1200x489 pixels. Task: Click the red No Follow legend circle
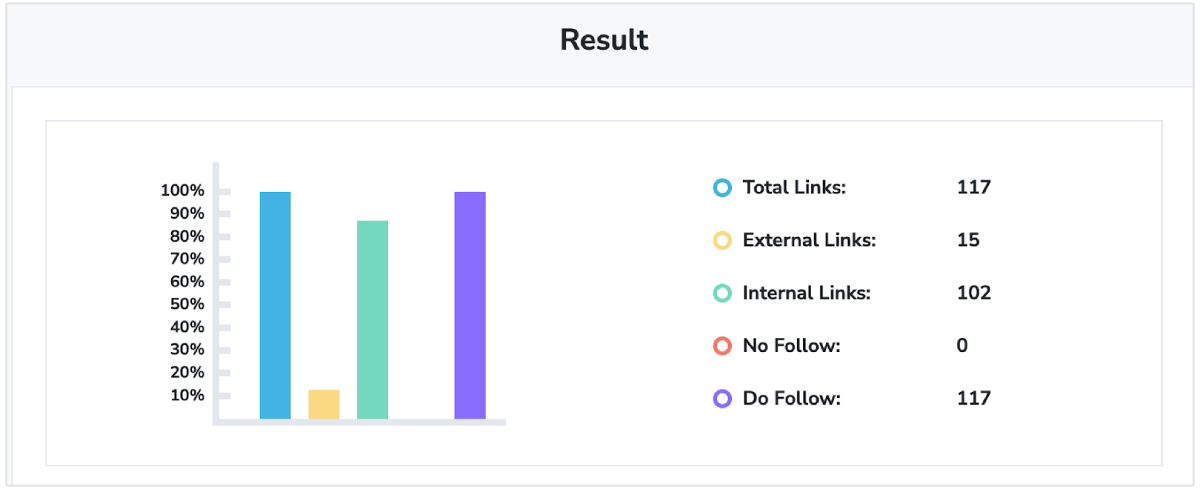(x=722, y=346)
